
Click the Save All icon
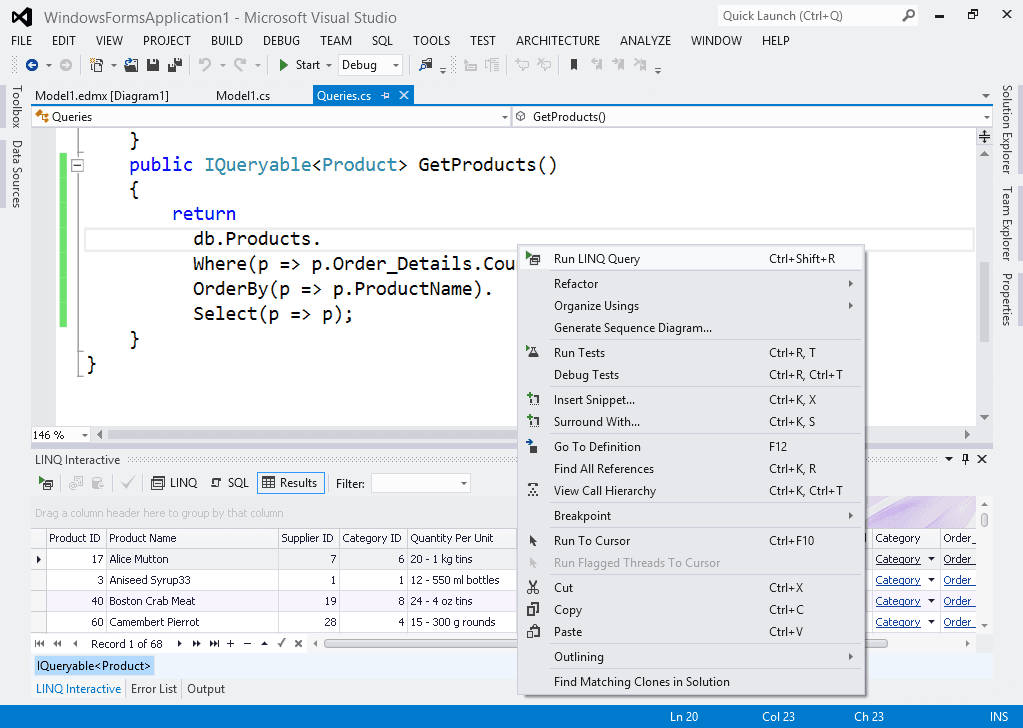[x=175, y=65]
